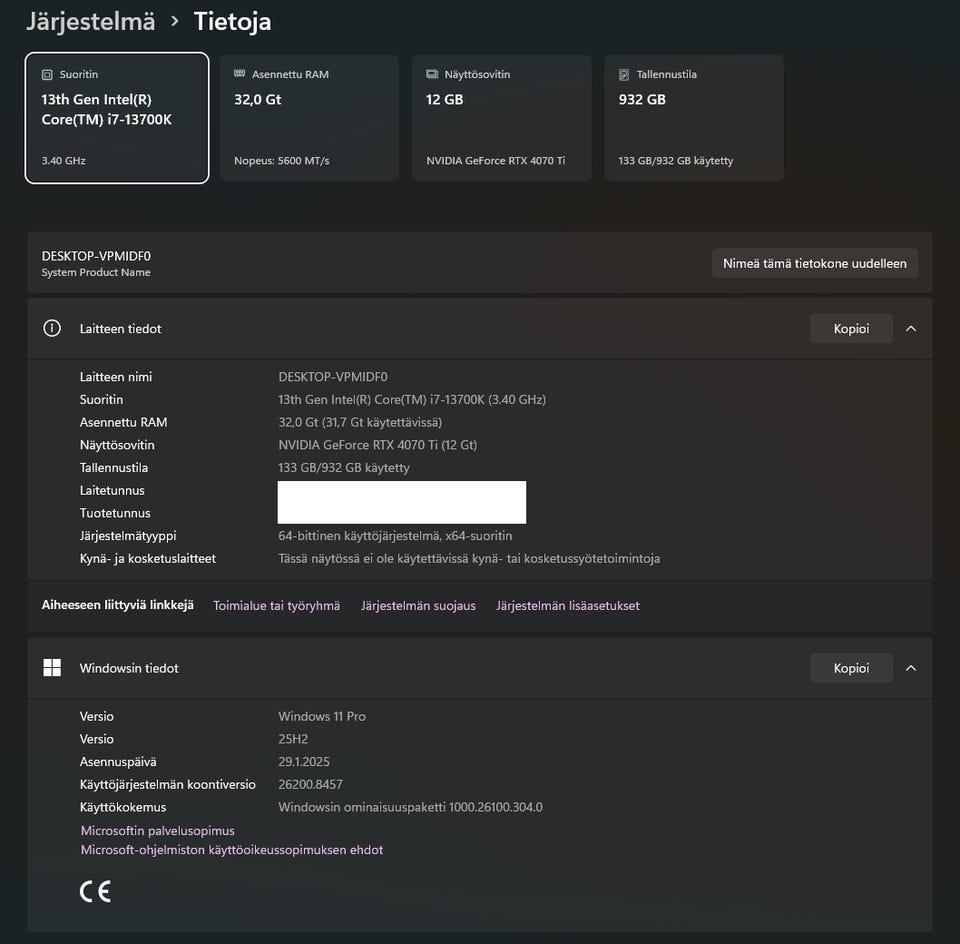Click the Laitetunnus label
Viewport: 960px width, 944px height.
(112, 490)
